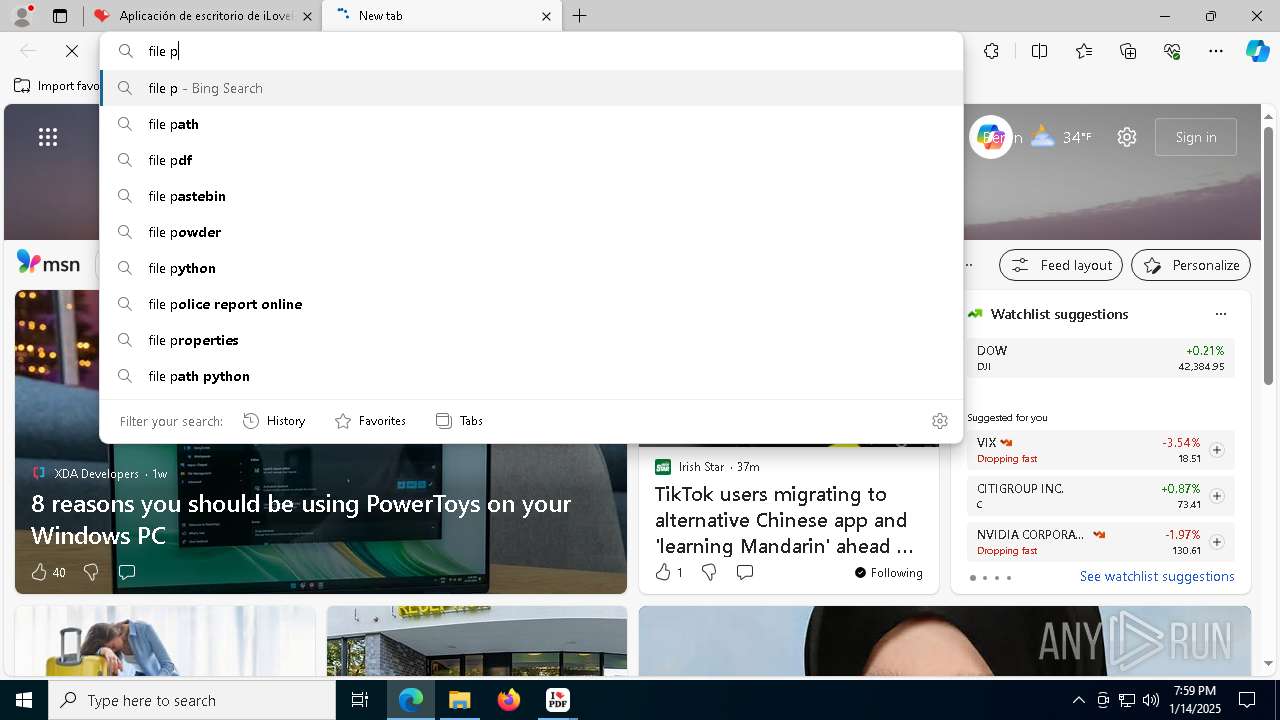The image size is (1280, 720).
Task: Open the Collections toolbar icon
Action: tap(1128, 51)
